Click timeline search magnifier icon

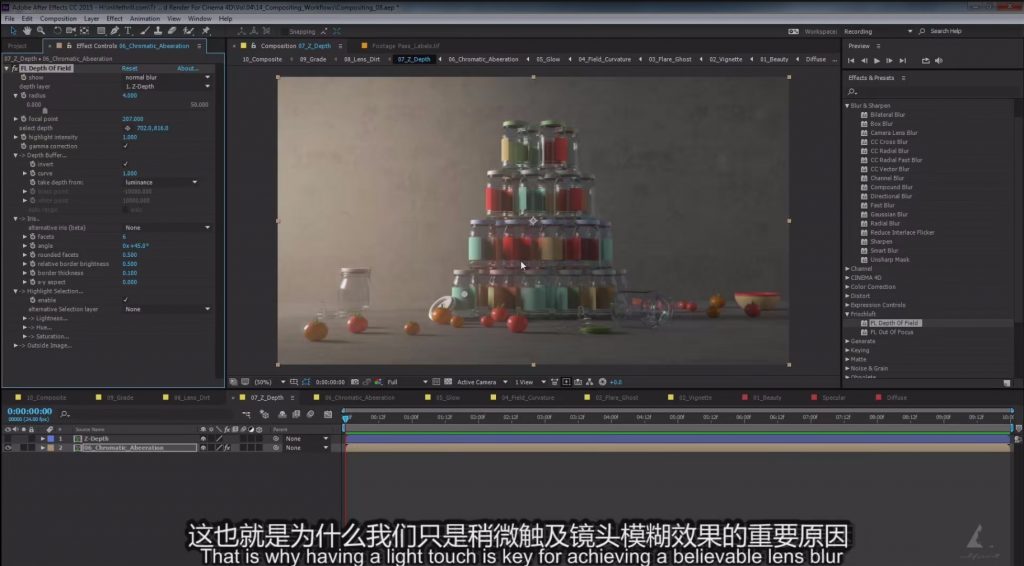point(65,414)
